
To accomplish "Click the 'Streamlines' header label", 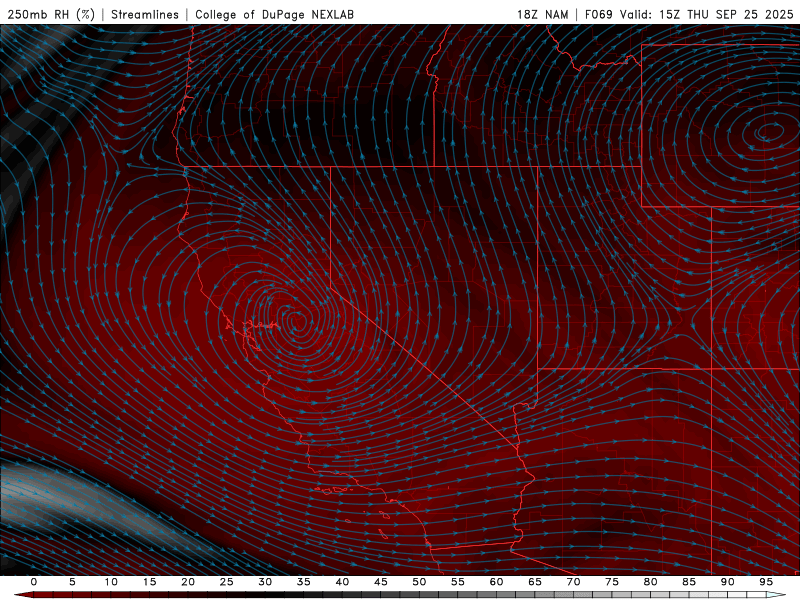I will tap(145, 14).
